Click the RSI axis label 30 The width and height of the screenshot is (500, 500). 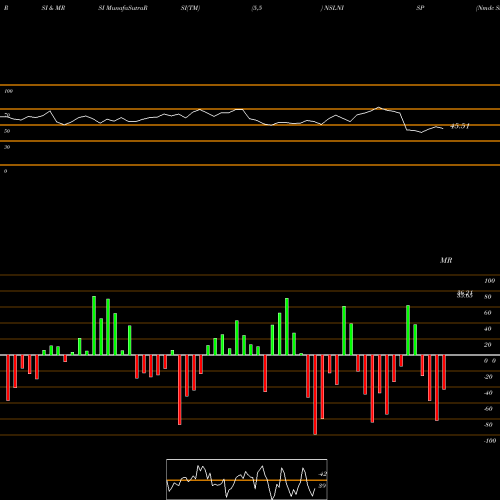click(x=7, y=147)
